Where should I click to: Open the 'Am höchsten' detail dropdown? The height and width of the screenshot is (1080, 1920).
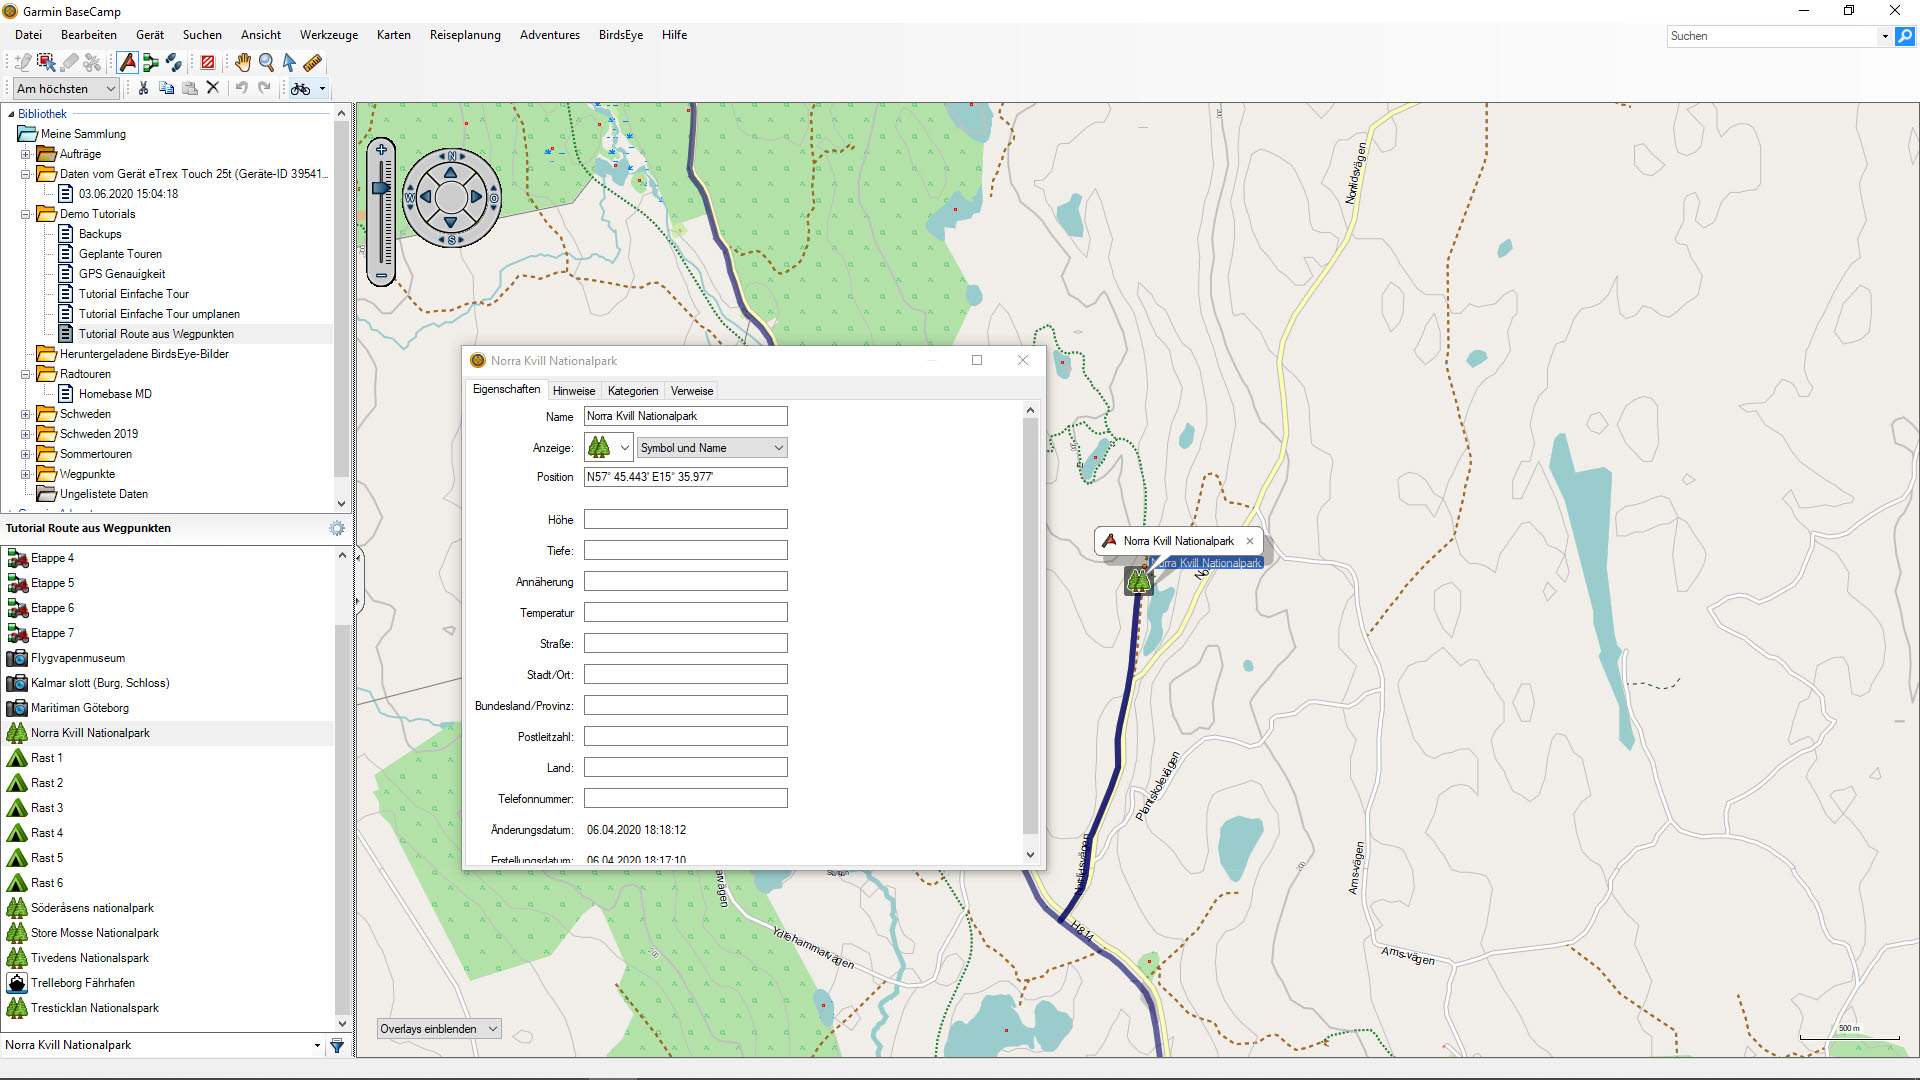66,88
